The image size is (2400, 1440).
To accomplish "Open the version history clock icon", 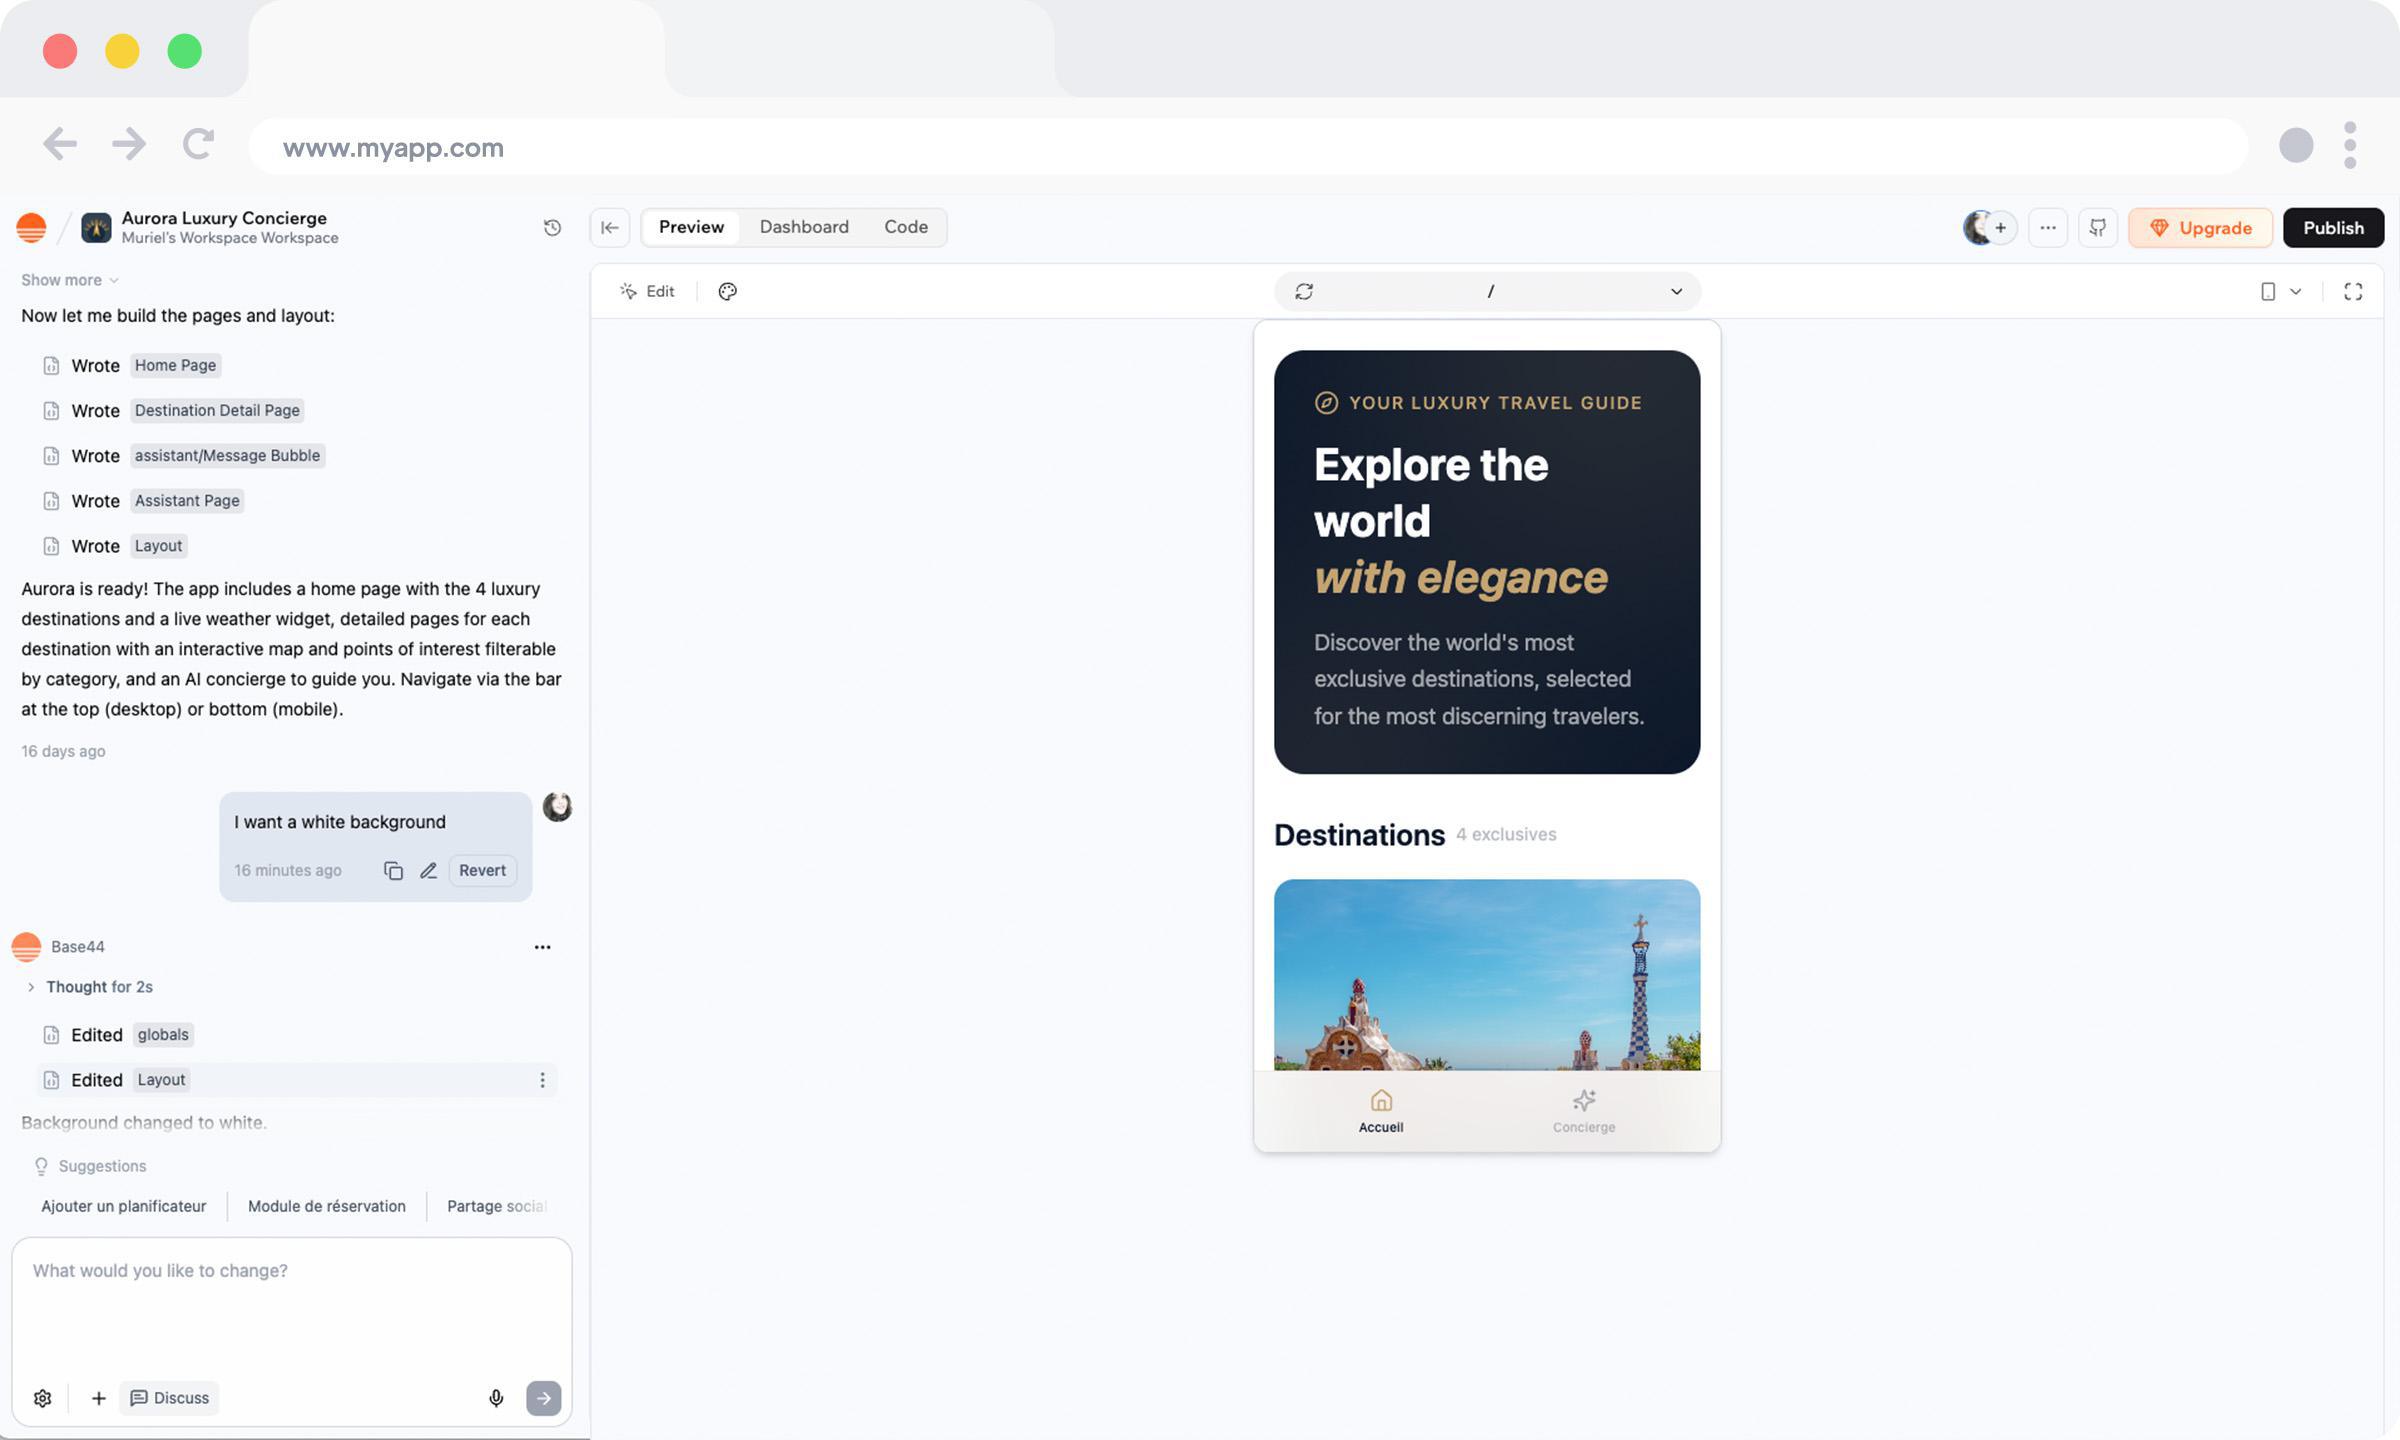I will [x=552, y=228].
